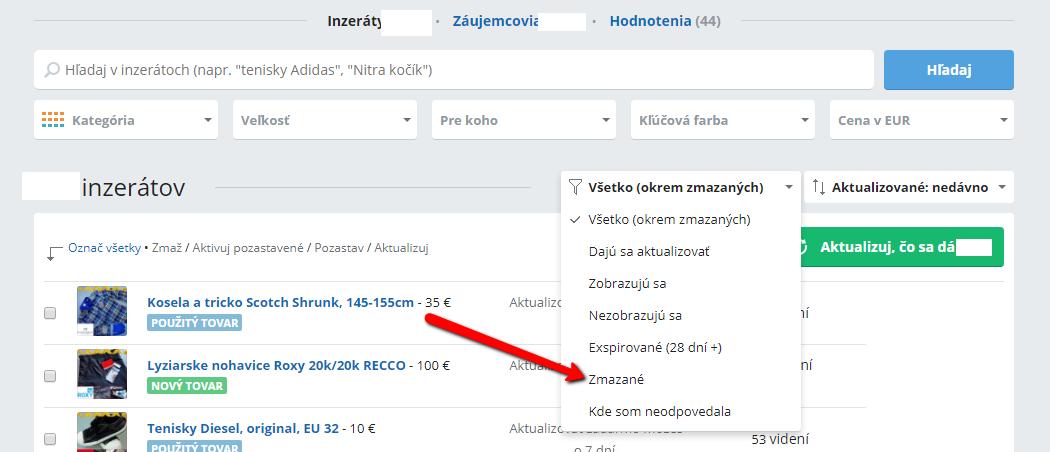1050x452 pixels.
Task: Choose Zmazané from the filter menu
Action: (x=617, y=380)
